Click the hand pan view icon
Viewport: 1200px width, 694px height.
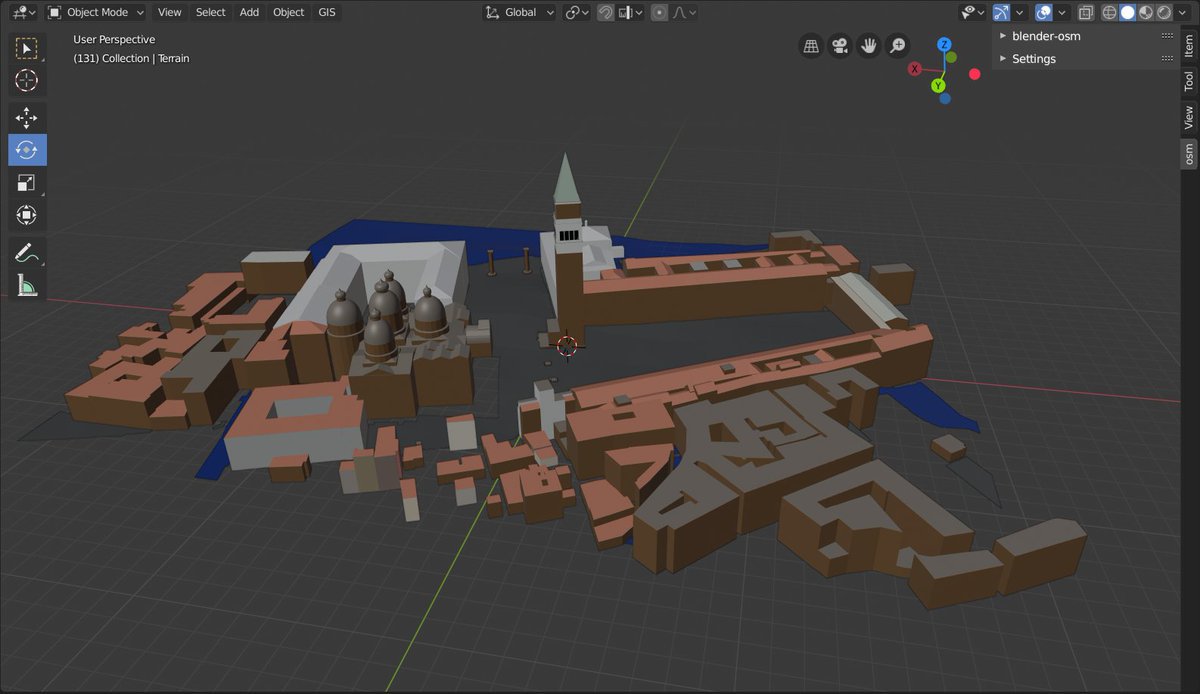coord(869,45)
